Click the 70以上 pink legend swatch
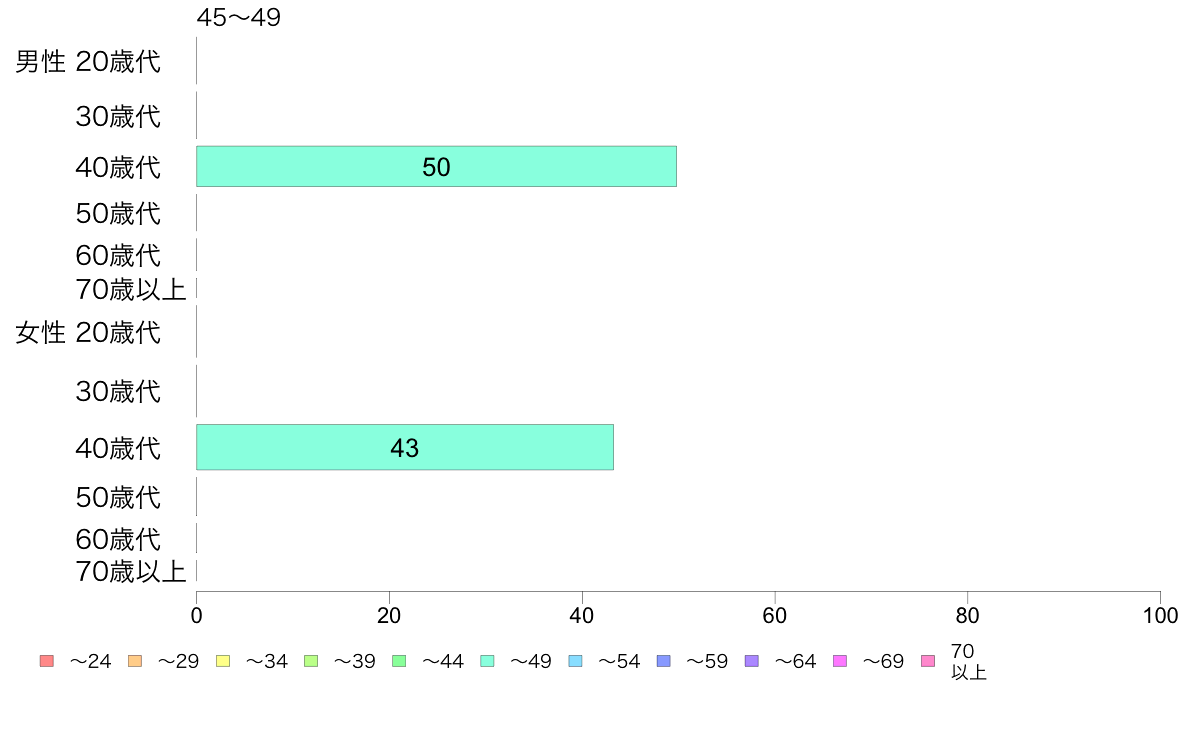Image resolution: width=1188 pixels, height=736 pixels. (928, 661)
